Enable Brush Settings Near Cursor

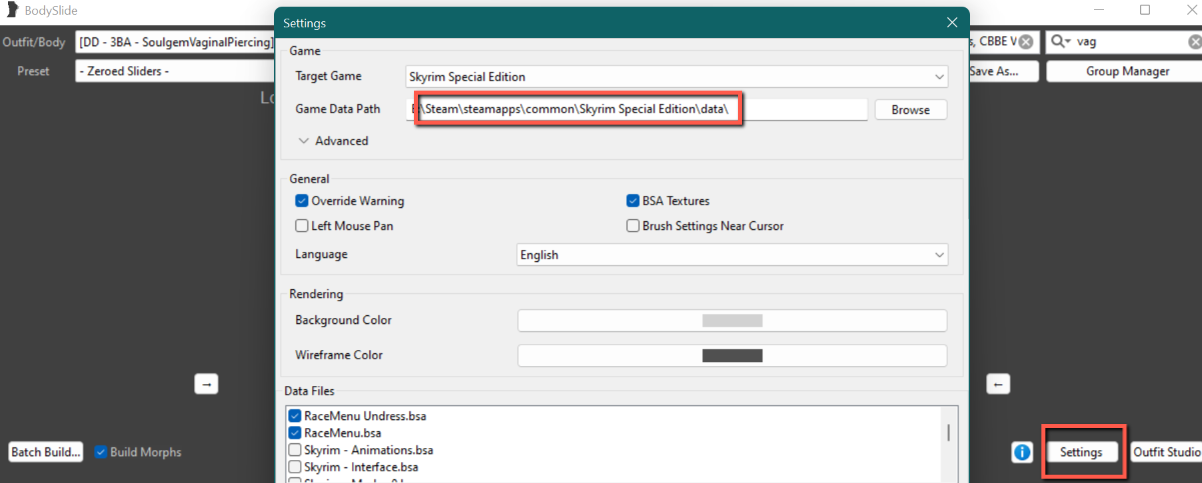click(633, 226)
